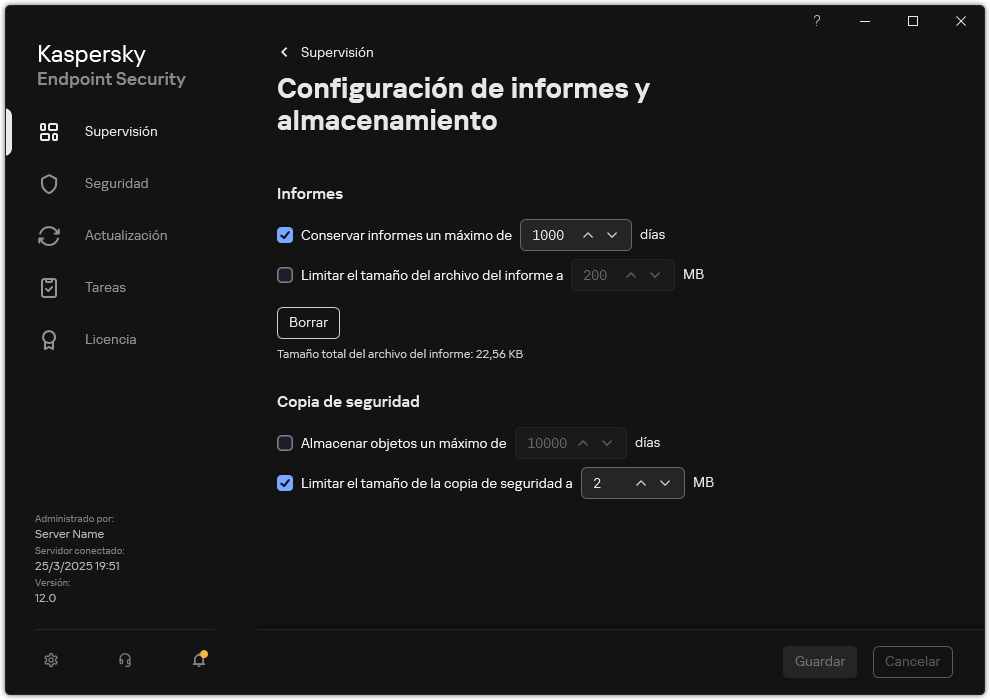The height and width of the screenshot is (700, 990).
Task: Select the Tareas tasks icon
Action: [49, 287]
